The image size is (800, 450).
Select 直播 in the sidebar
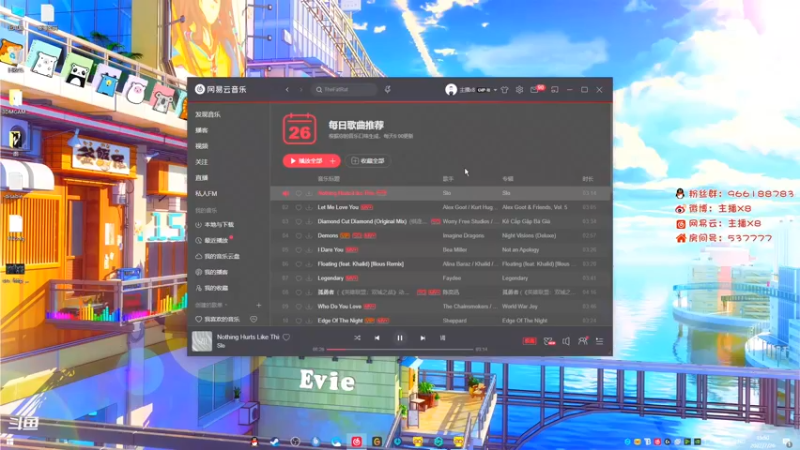coord(202,178)
